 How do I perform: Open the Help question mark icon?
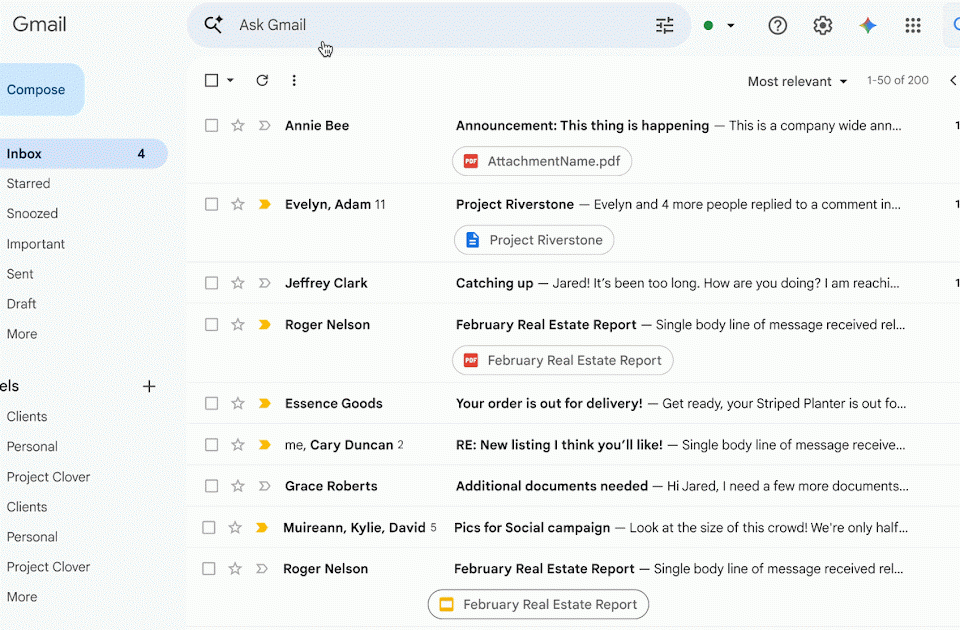pos(778,26)
